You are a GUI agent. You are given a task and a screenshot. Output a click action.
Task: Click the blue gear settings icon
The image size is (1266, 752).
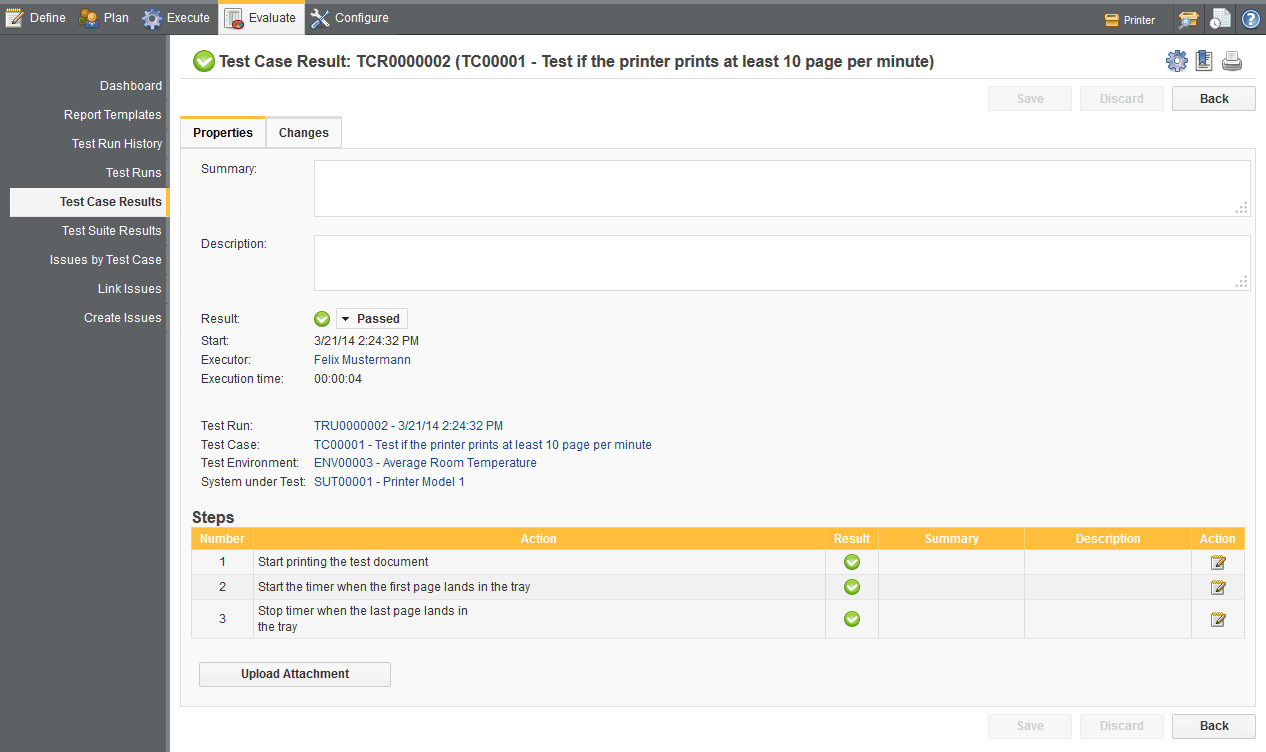point(1177,61)
